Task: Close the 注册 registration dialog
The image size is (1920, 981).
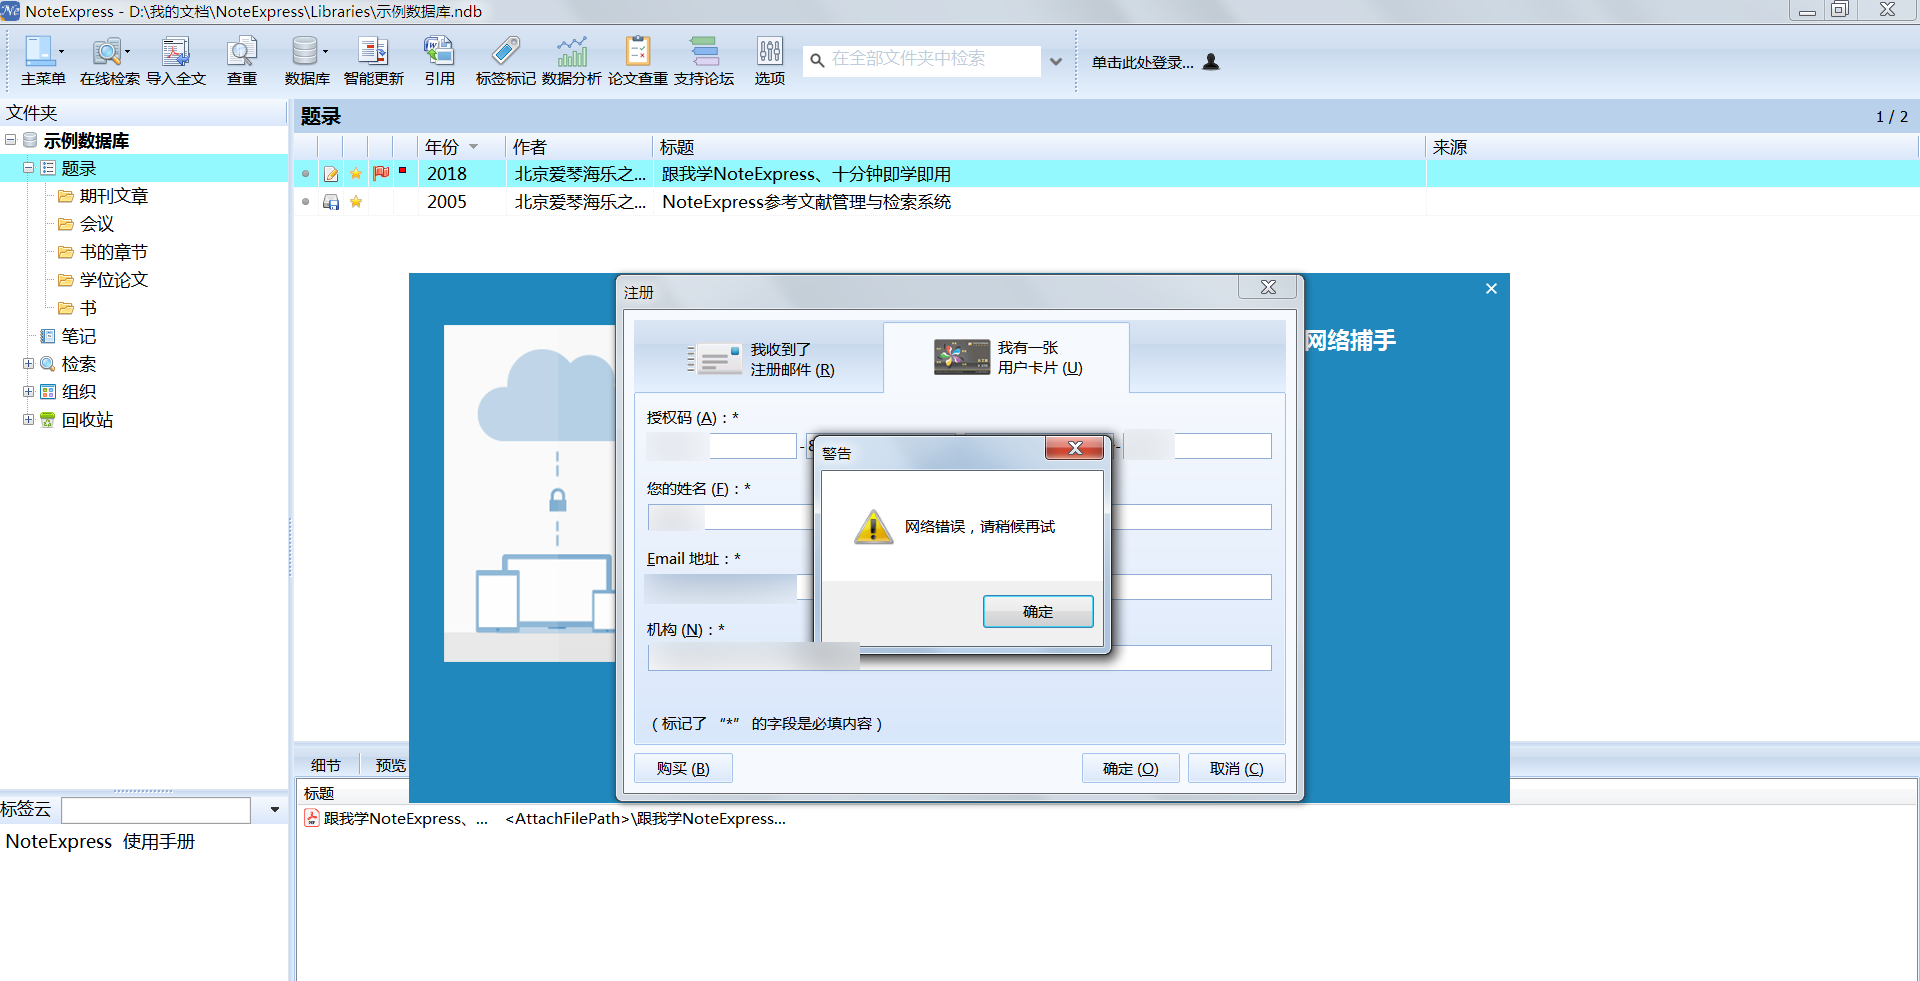Action: pos(1268,287)
